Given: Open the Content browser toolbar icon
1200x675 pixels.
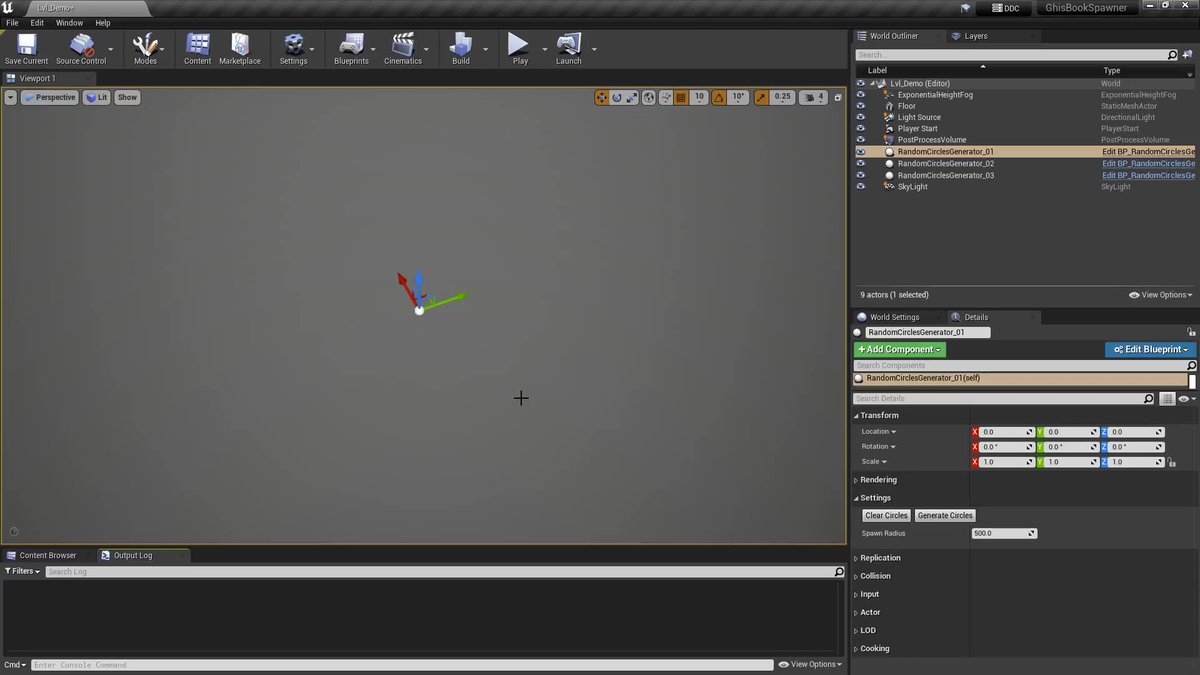Looking at the screenshot, I should (x=198, y=45).
